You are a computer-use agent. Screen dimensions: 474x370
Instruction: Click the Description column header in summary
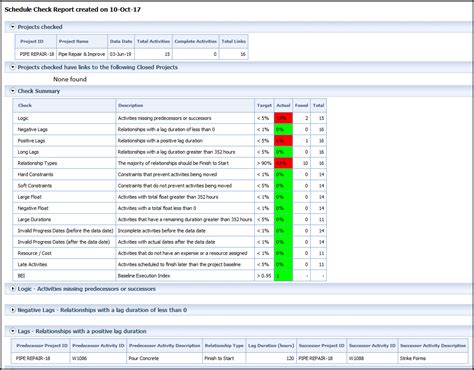pos(185,105)
